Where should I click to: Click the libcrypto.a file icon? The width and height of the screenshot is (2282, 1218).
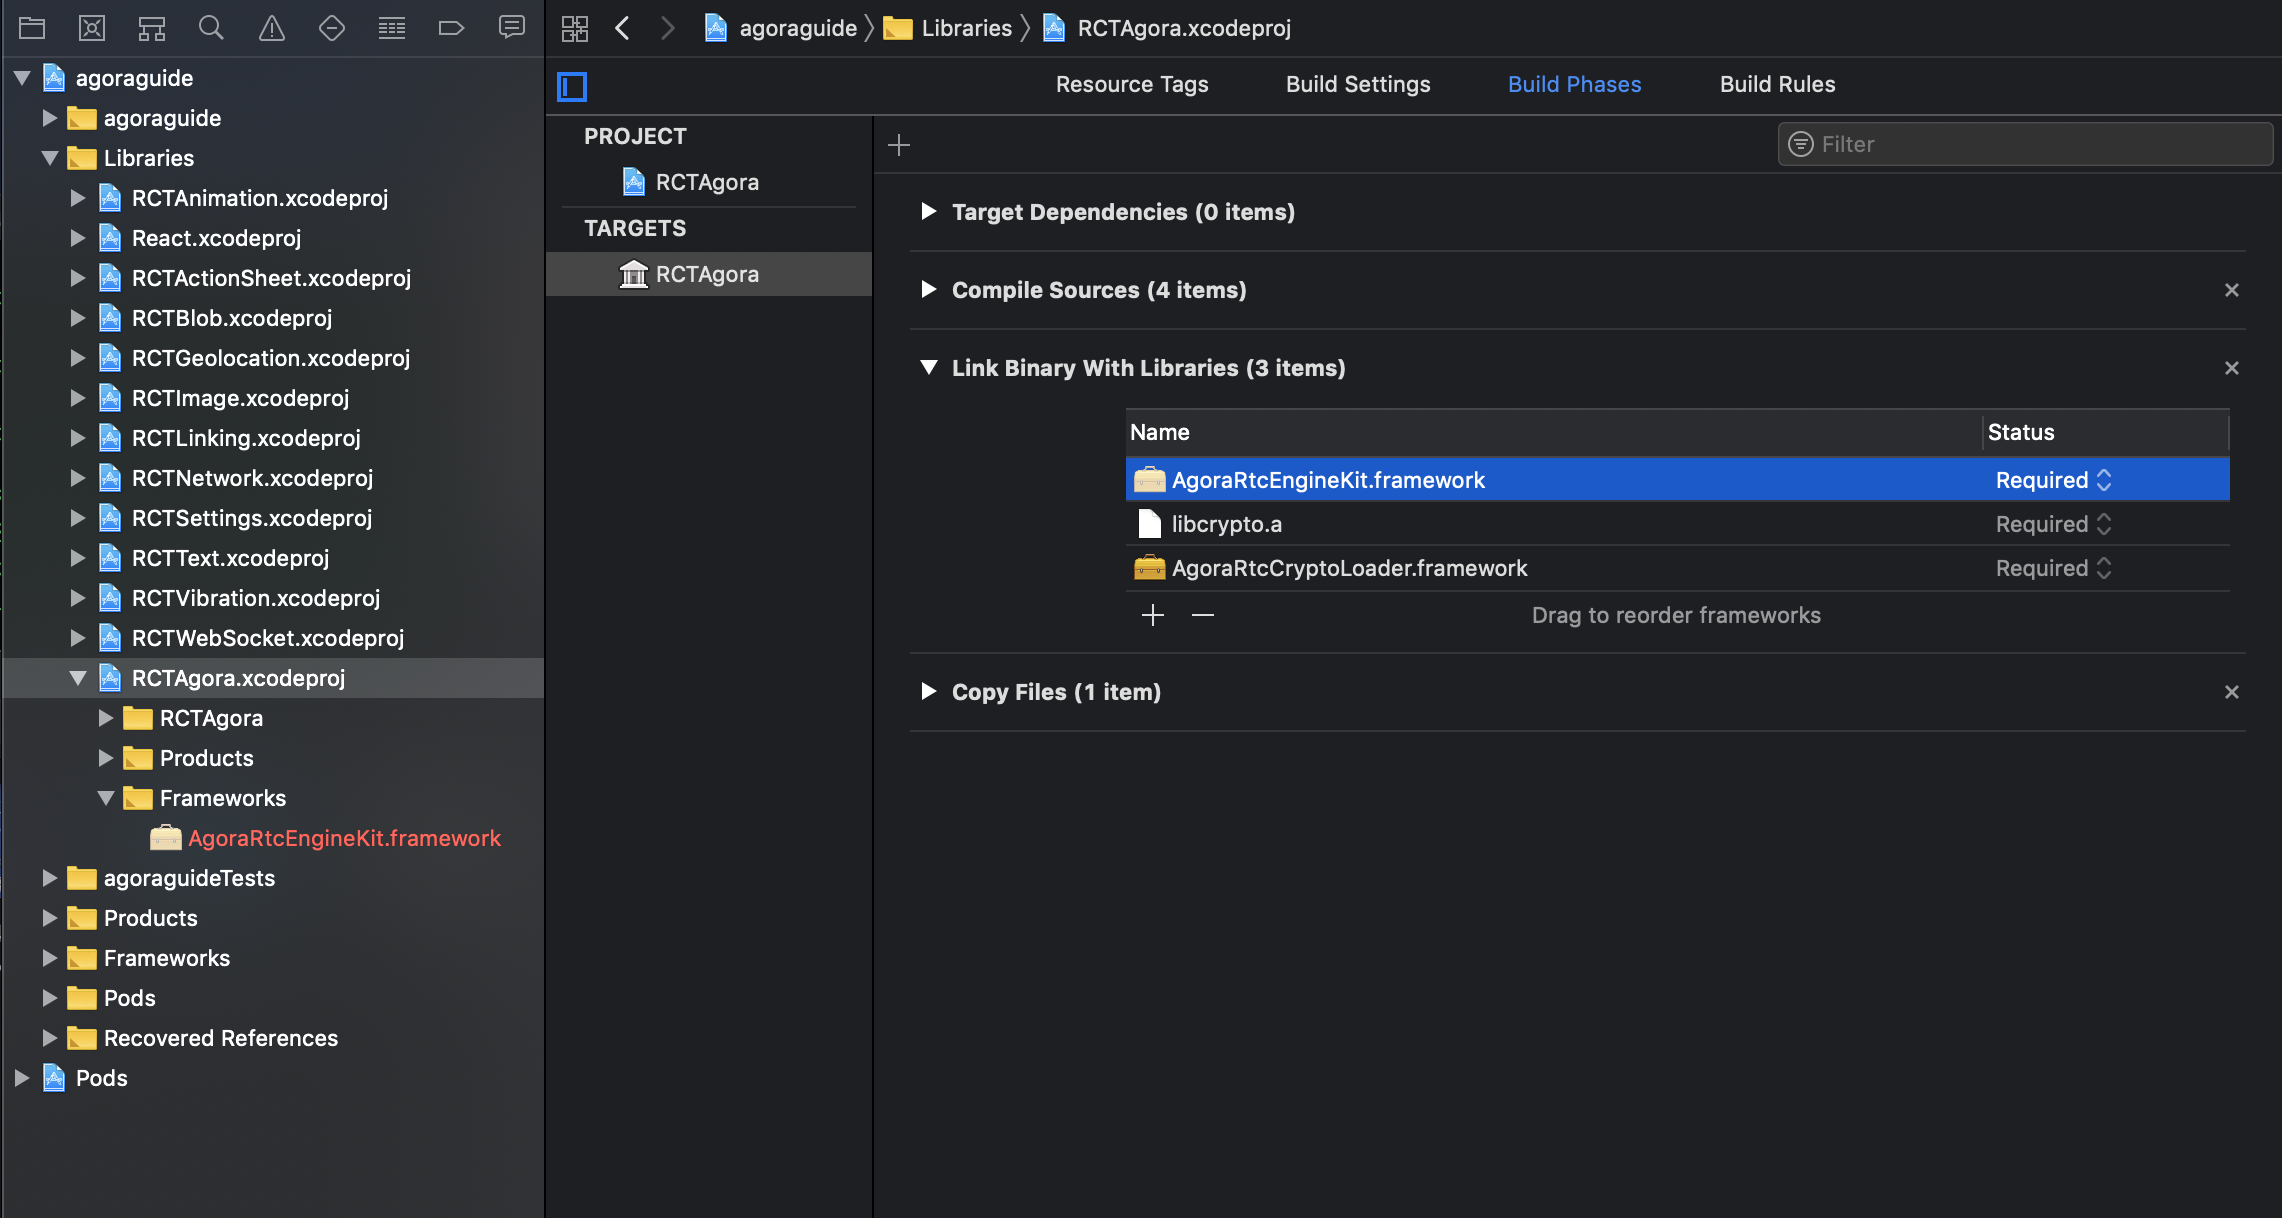point(1150,524)
